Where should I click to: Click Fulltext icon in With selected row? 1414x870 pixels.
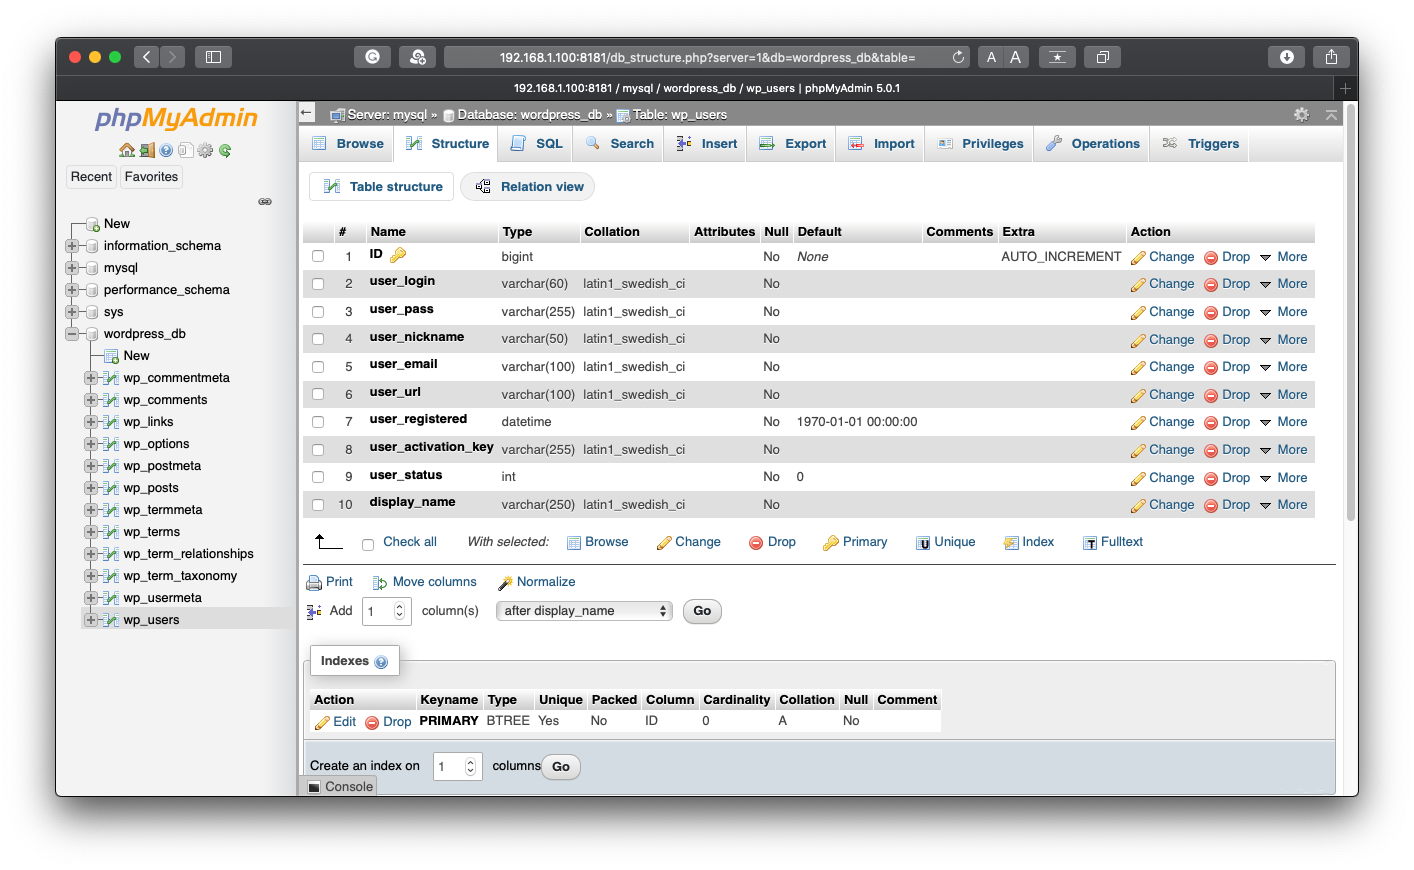1090,543
